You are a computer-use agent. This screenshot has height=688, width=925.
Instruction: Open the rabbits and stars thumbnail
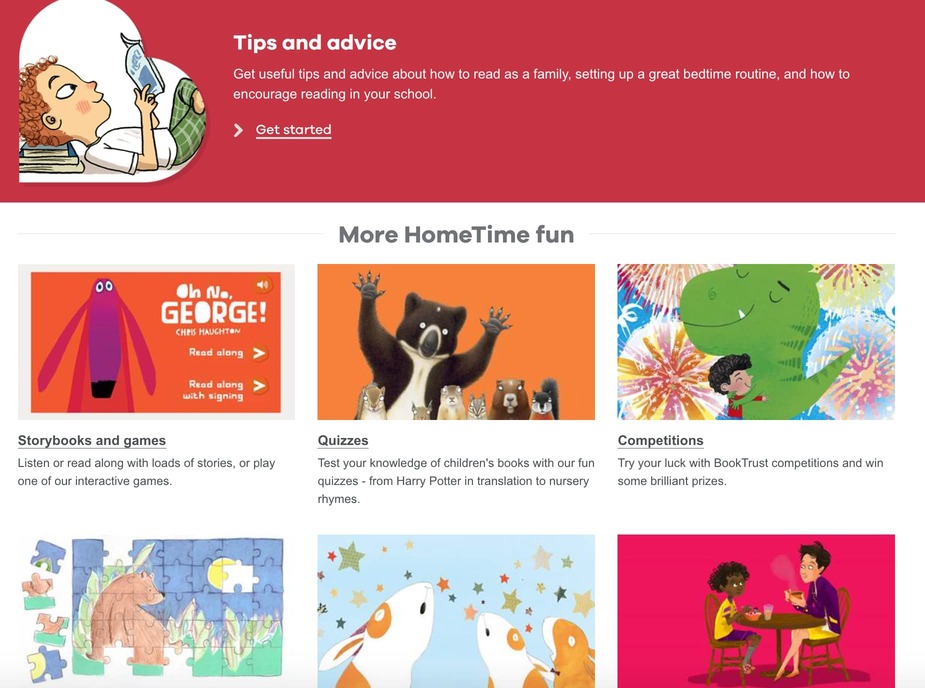(456, 611)
